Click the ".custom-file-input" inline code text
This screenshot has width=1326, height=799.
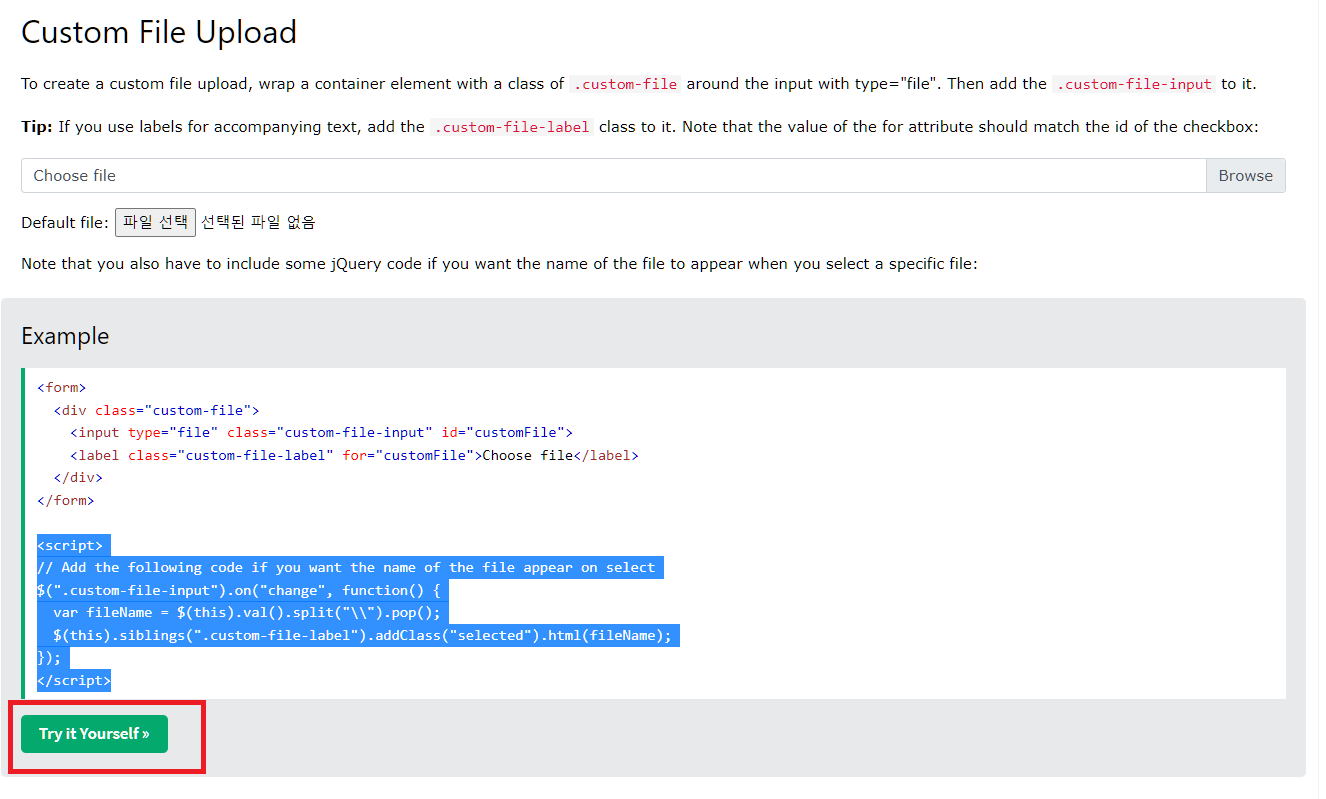coord(1134,84)
